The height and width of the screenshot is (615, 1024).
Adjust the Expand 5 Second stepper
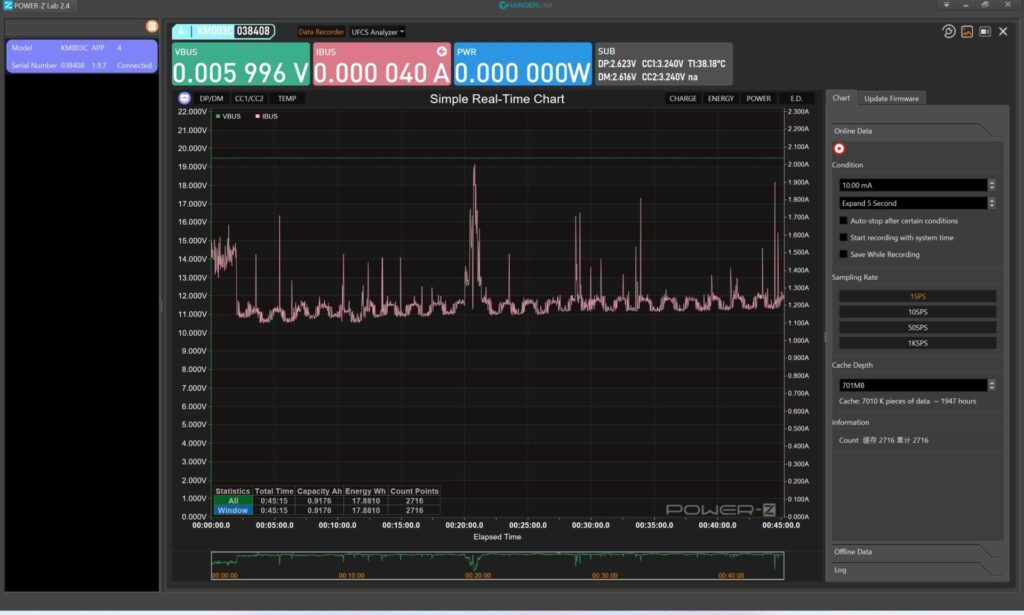click(991, 203)
